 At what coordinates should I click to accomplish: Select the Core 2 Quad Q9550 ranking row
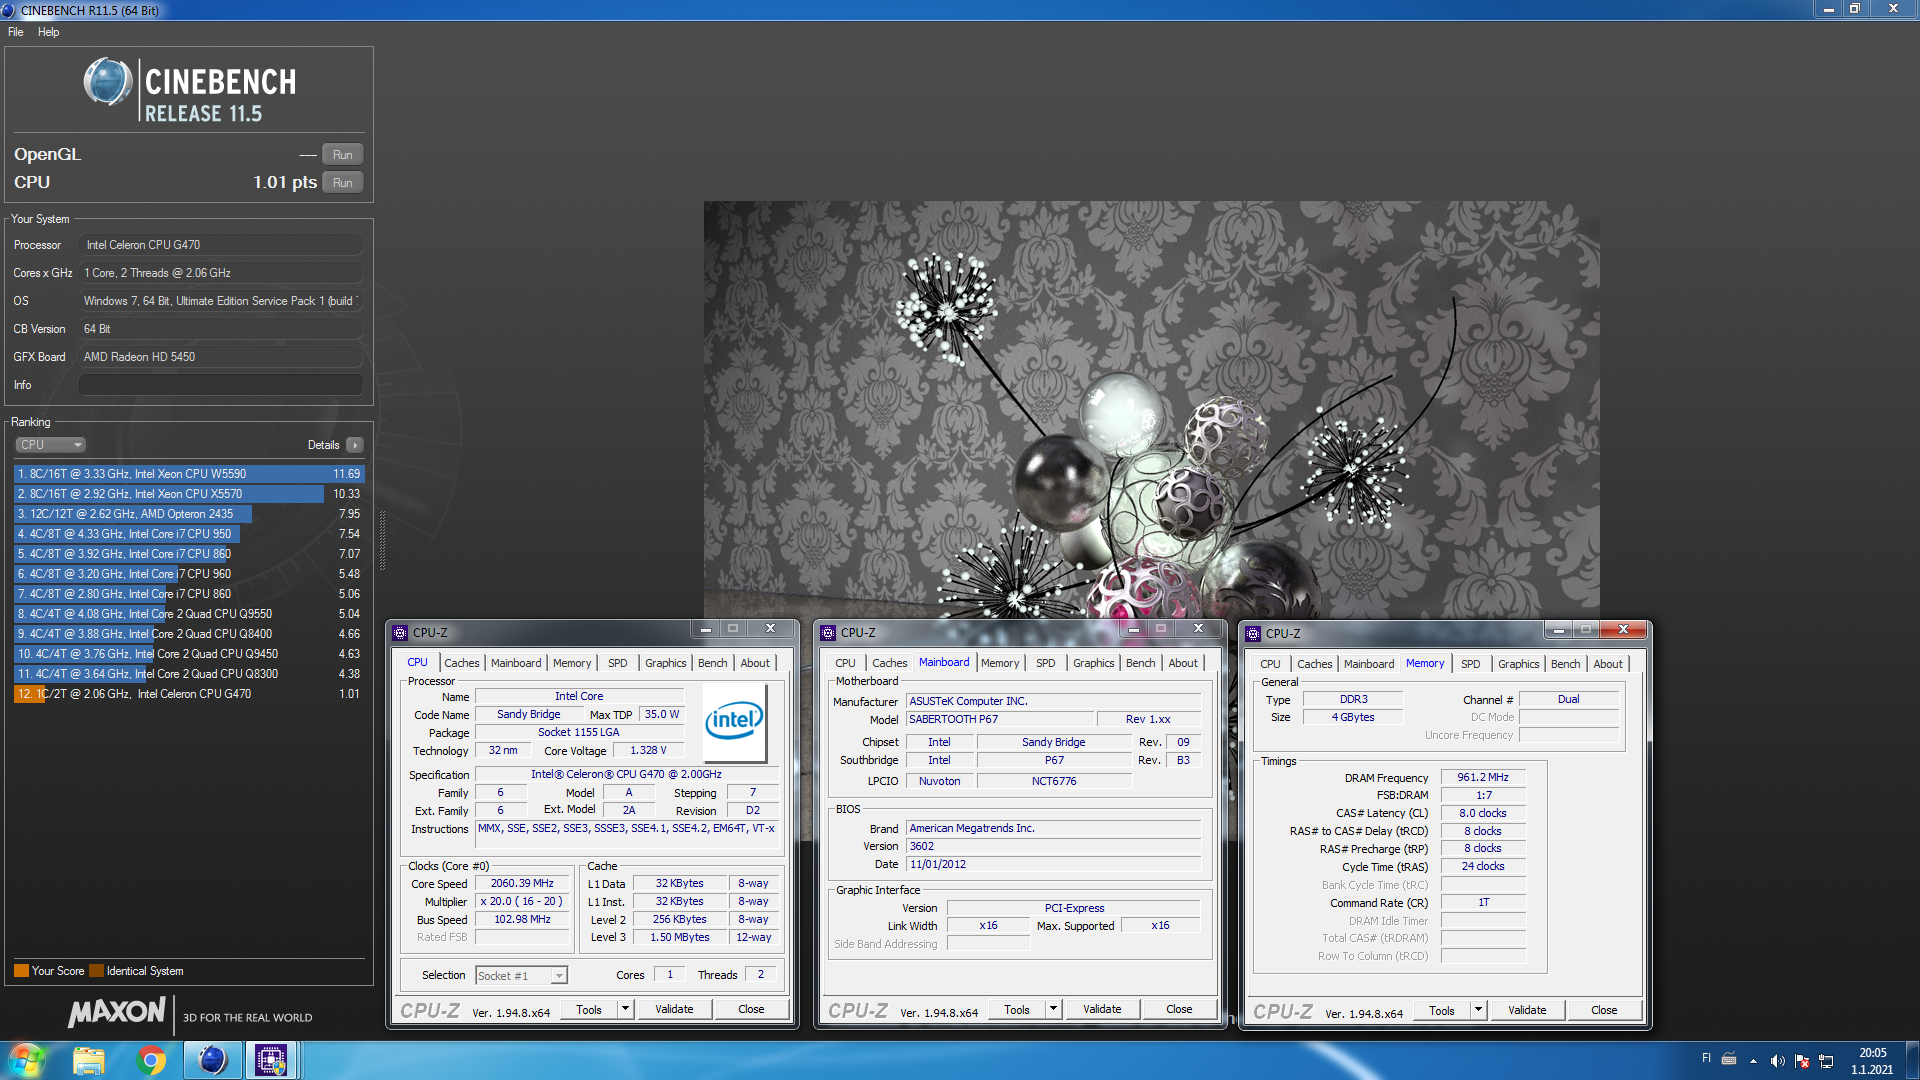[x=189, y=614]
